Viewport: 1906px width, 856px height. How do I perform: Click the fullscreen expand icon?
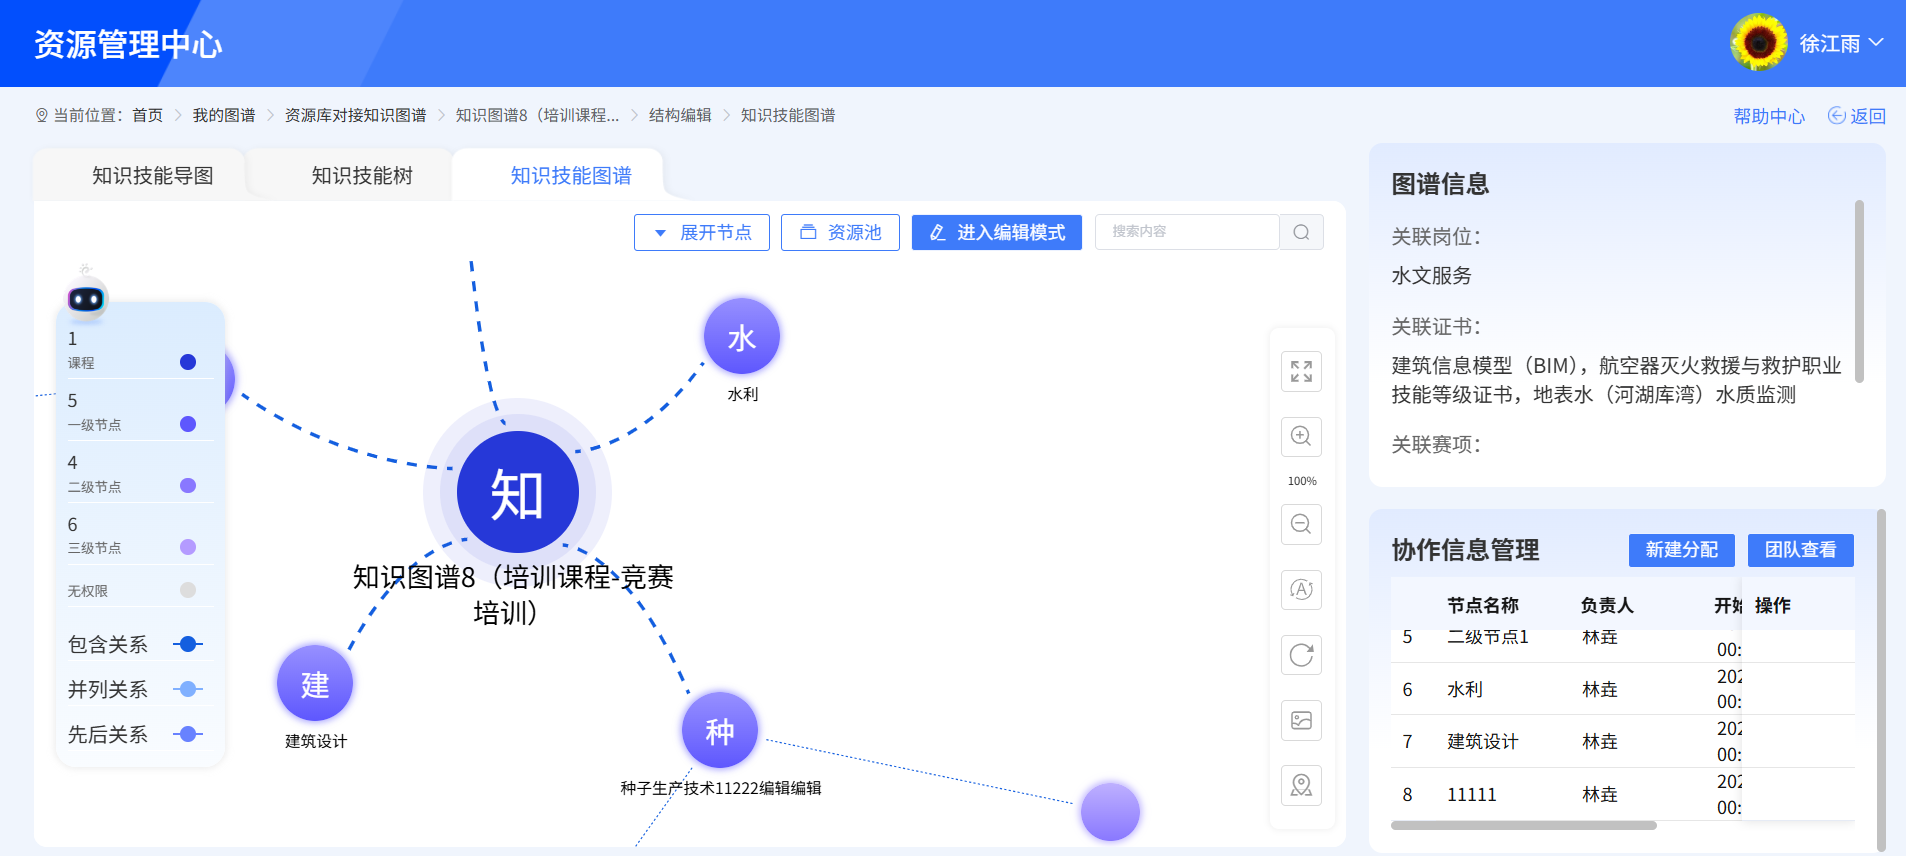(1301, 372)
